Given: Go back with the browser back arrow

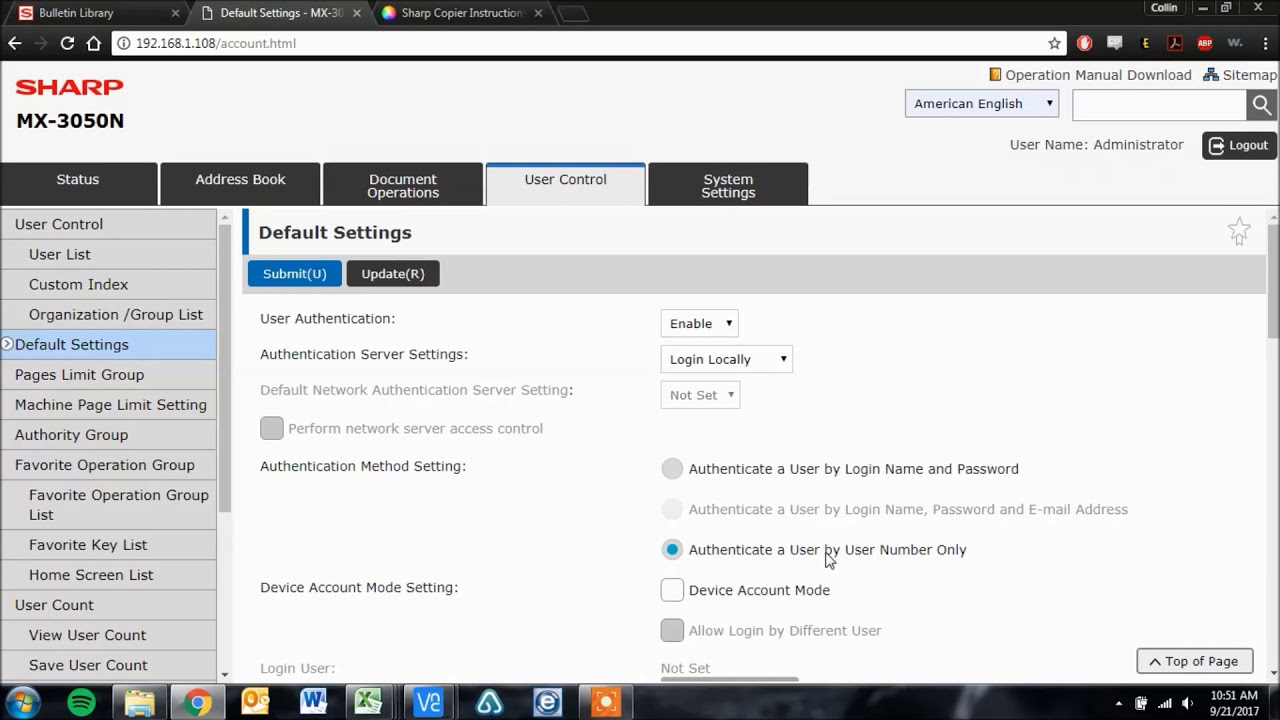Looking at the screenshot, I should coord(14,43).
